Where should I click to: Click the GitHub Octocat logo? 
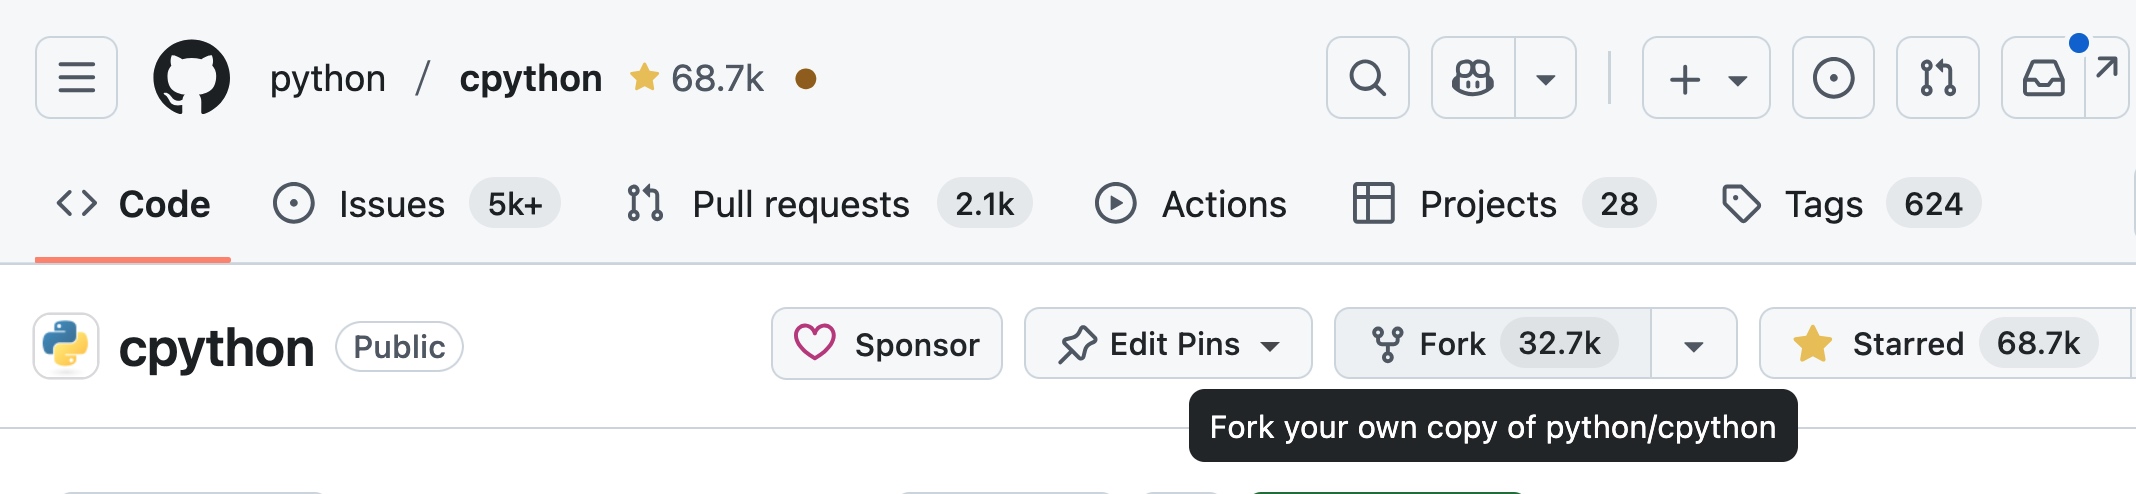[191, 78]
